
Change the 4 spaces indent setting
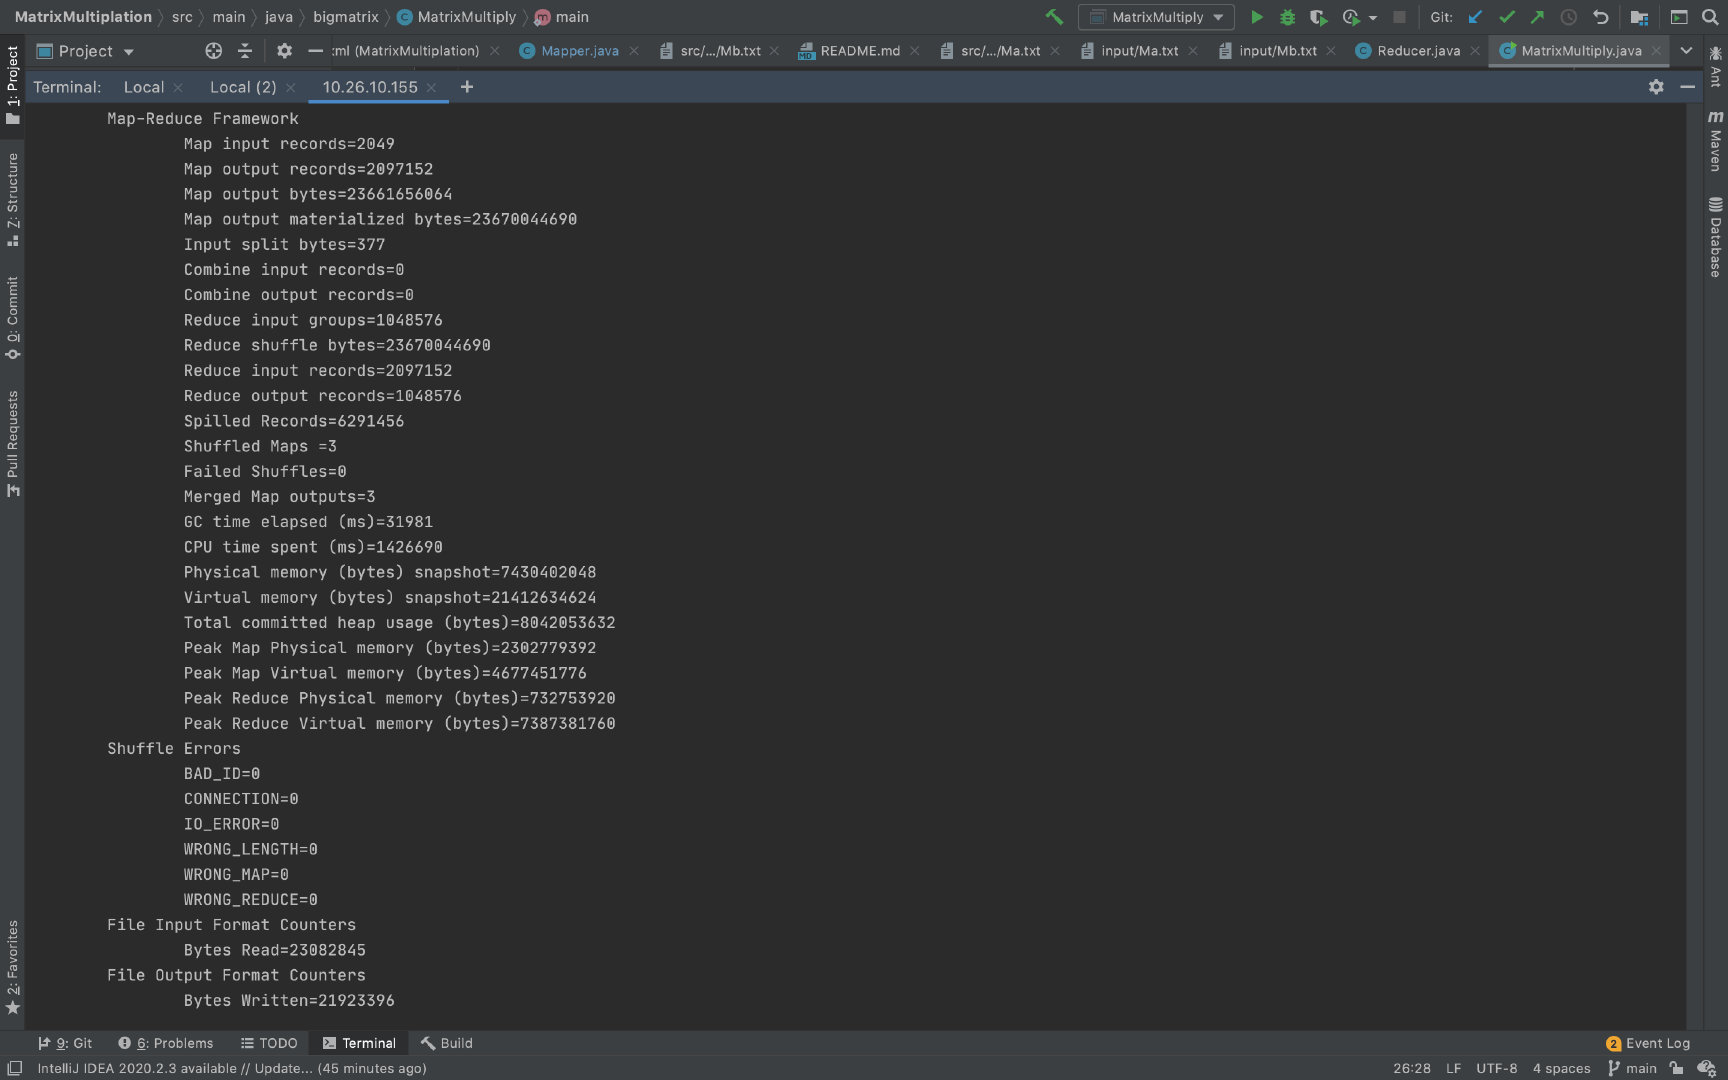point(1561,1068)
